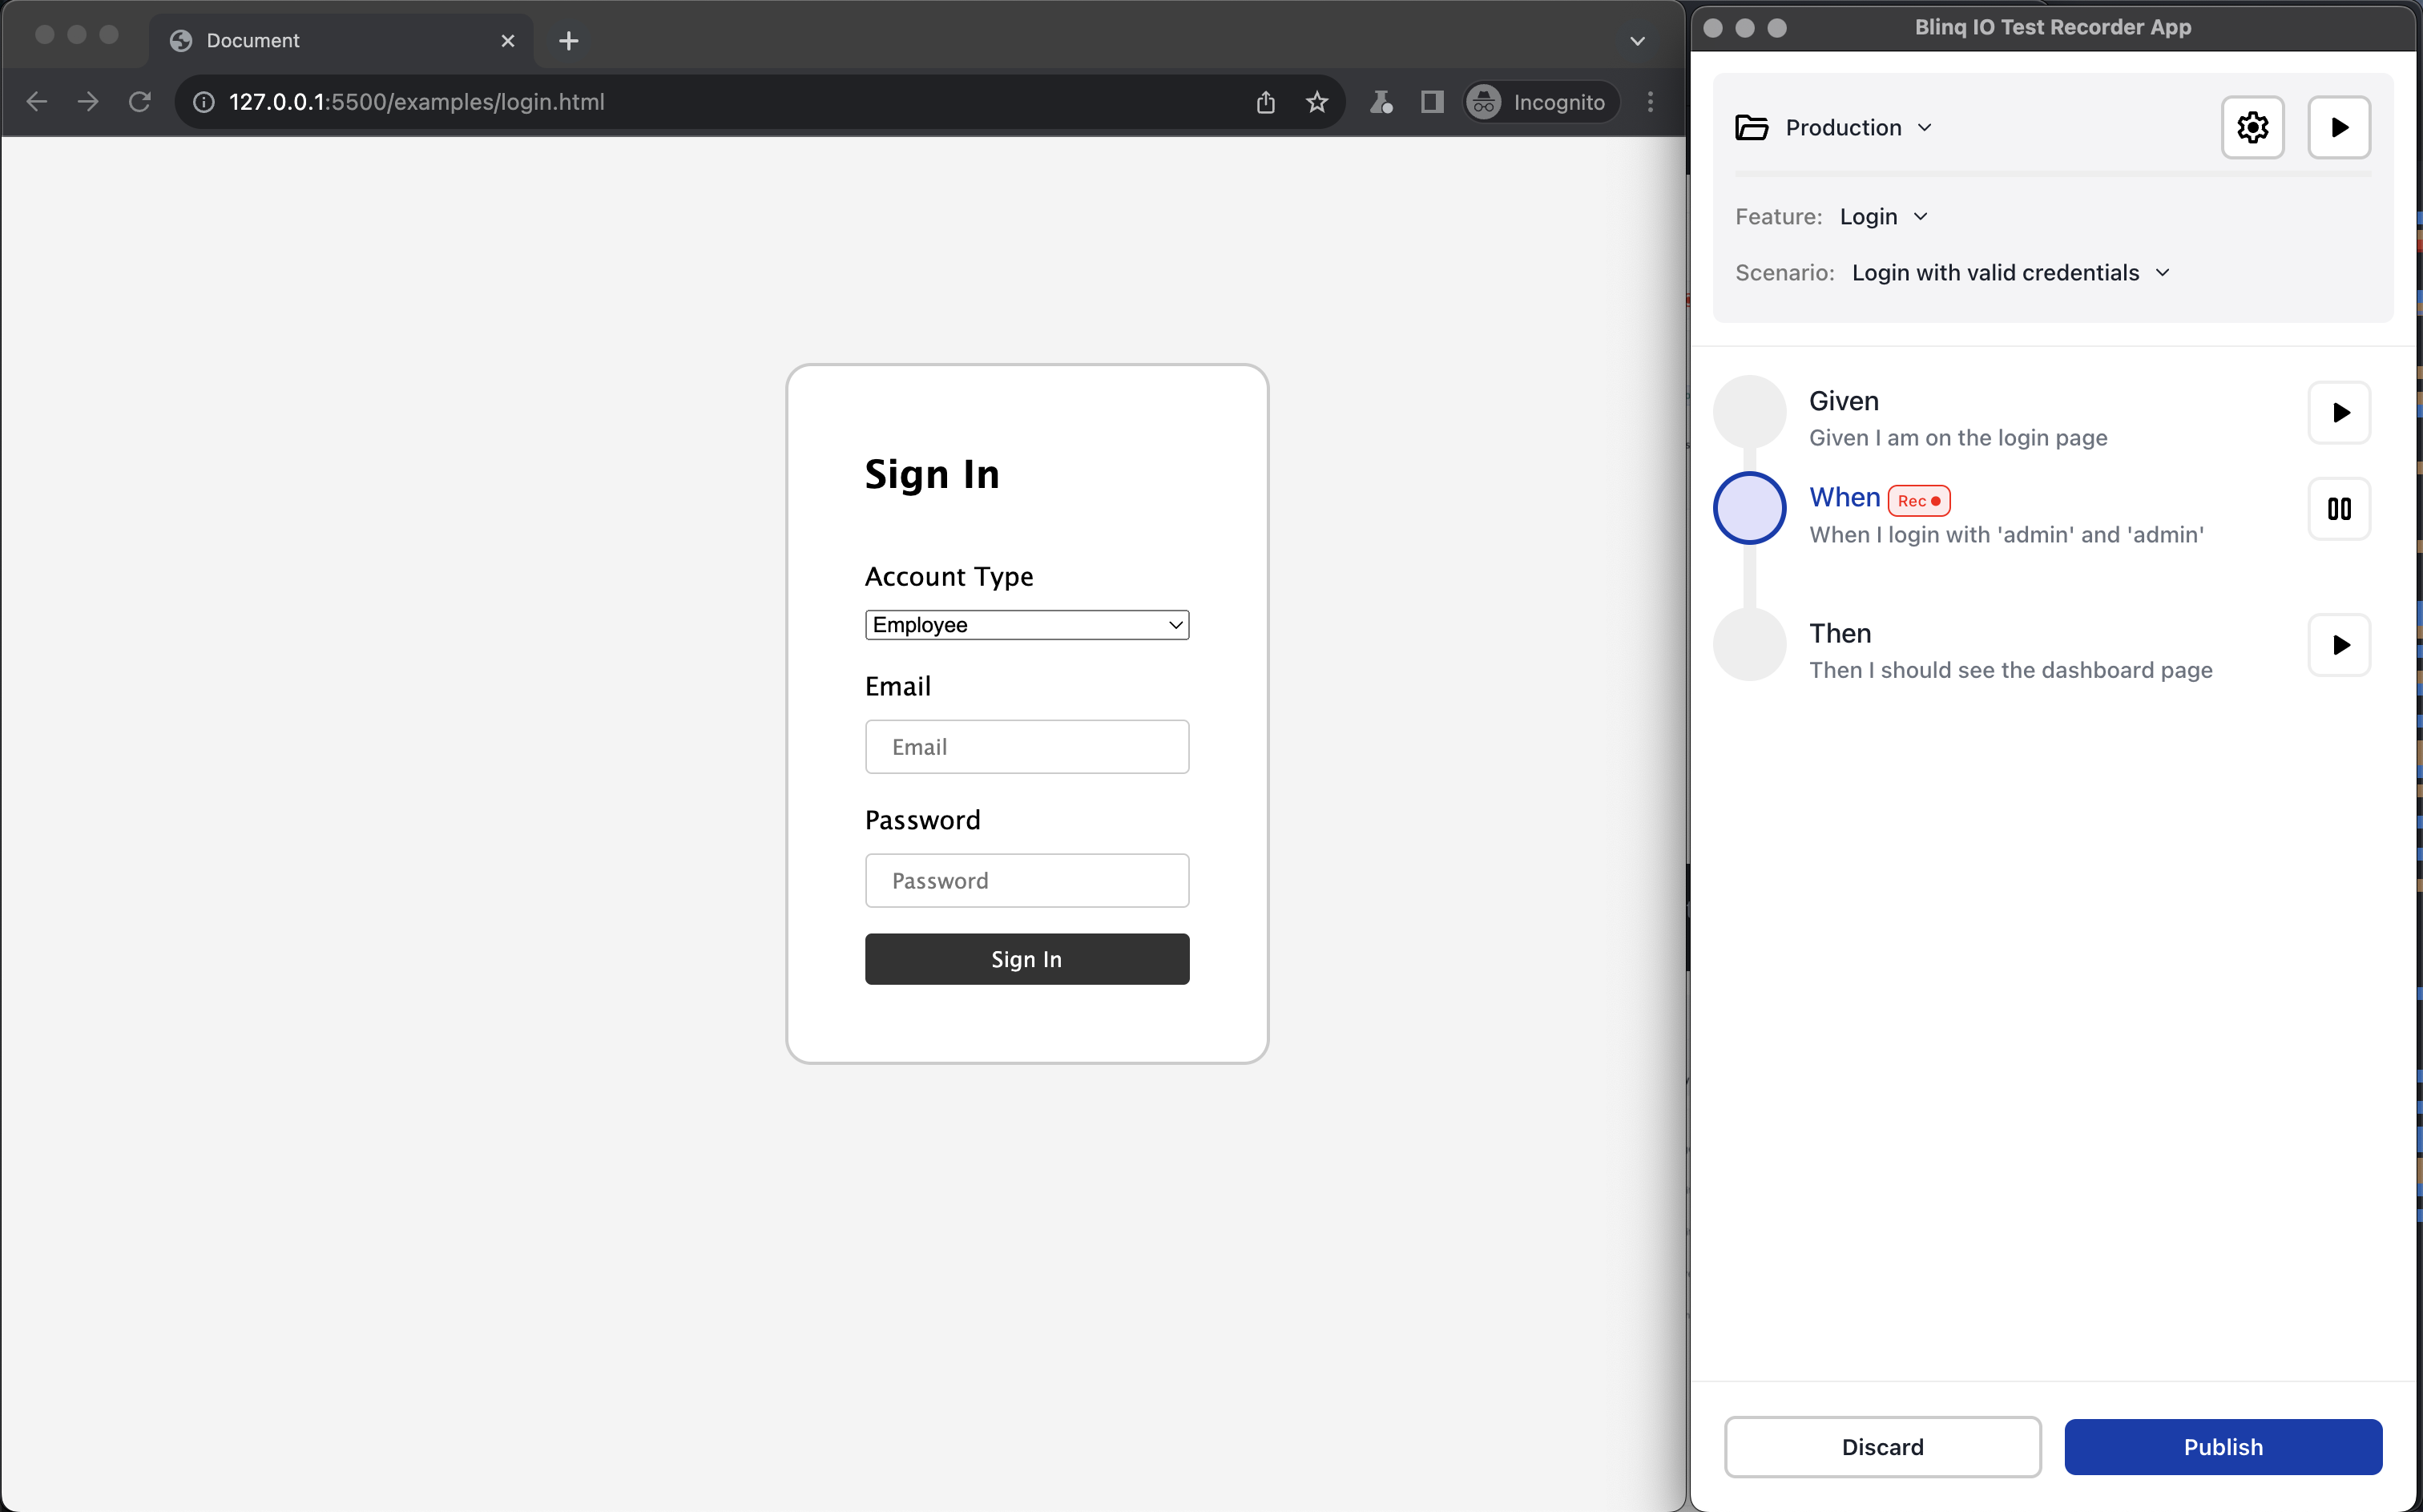Publish the recorded test

click(x=2223, y=1447)
